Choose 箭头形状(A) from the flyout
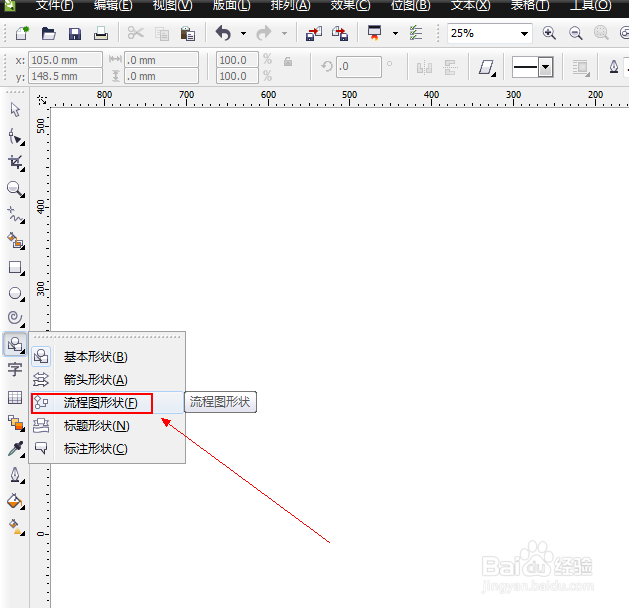629x608 pixels. tap(108, 379)
